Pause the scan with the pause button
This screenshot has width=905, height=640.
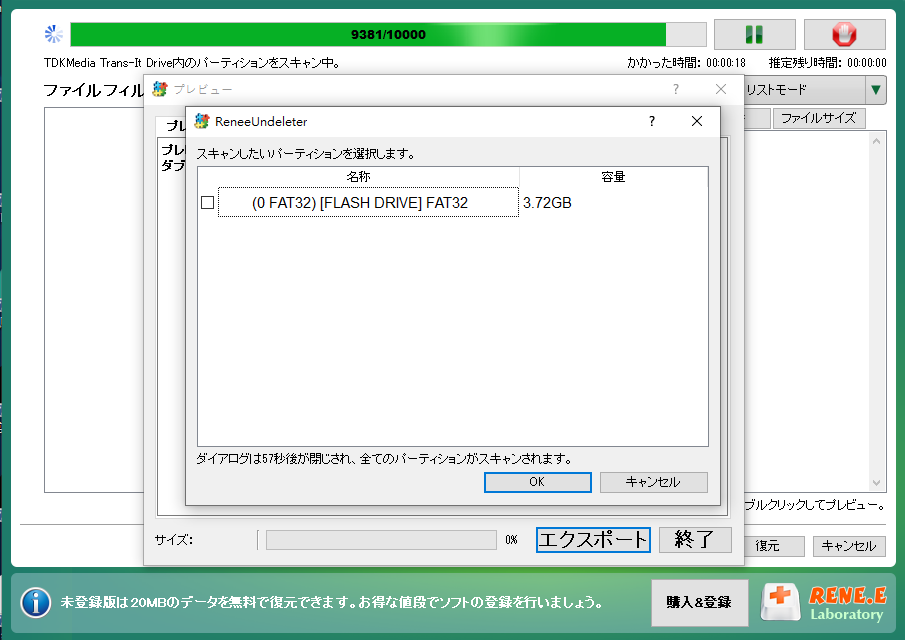pos(754,35)
